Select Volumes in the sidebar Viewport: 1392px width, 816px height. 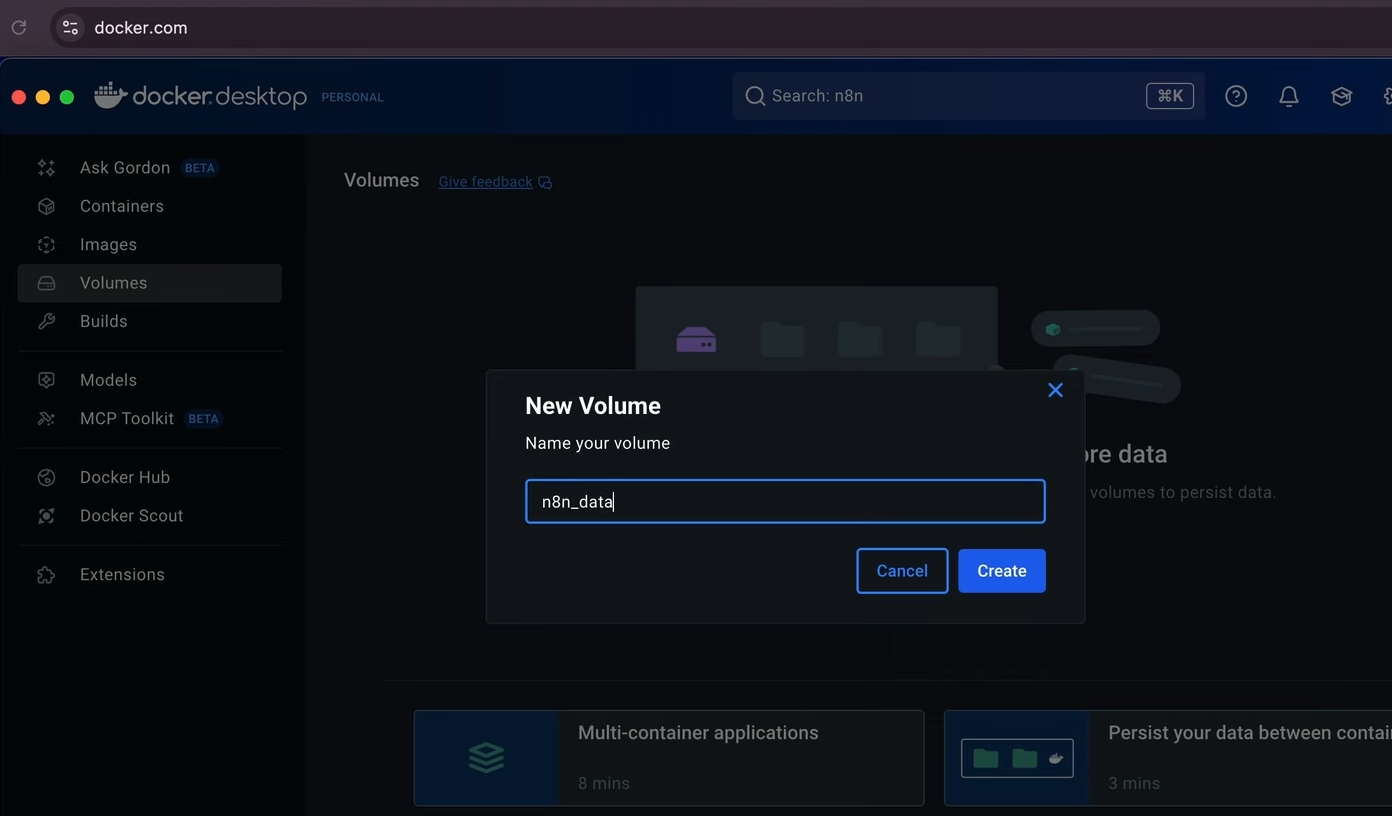[149, 283]
